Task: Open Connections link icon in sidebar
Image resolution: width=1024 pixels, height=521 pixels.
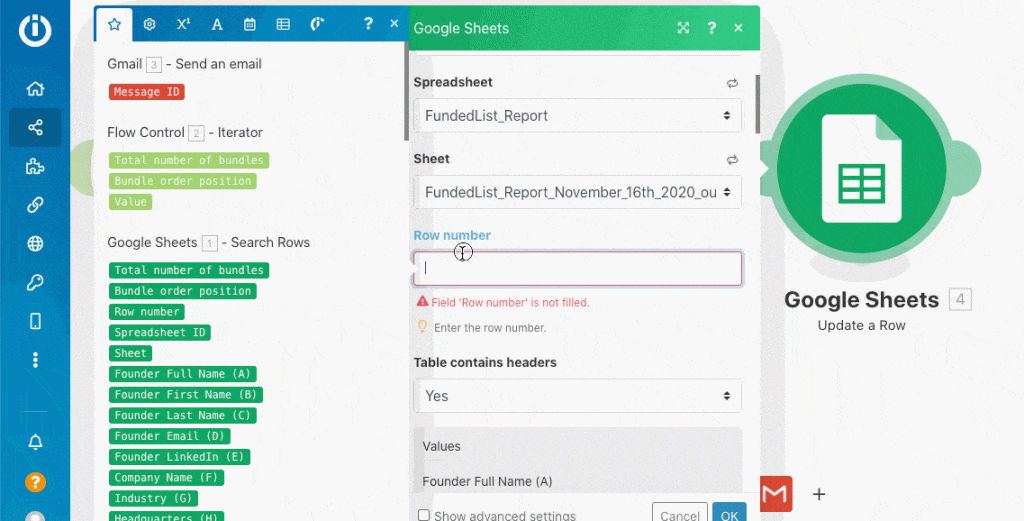Action: coord(35,205)
